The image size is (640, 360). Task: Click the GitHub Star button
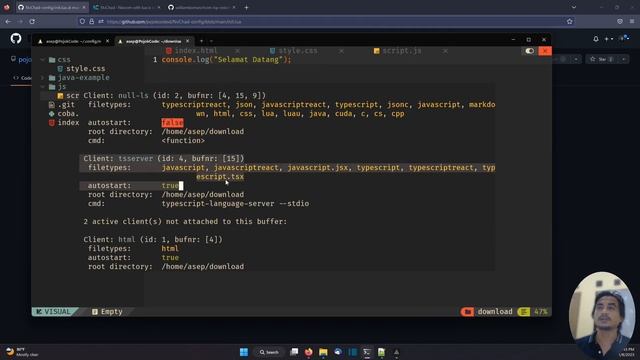[602, 60]
